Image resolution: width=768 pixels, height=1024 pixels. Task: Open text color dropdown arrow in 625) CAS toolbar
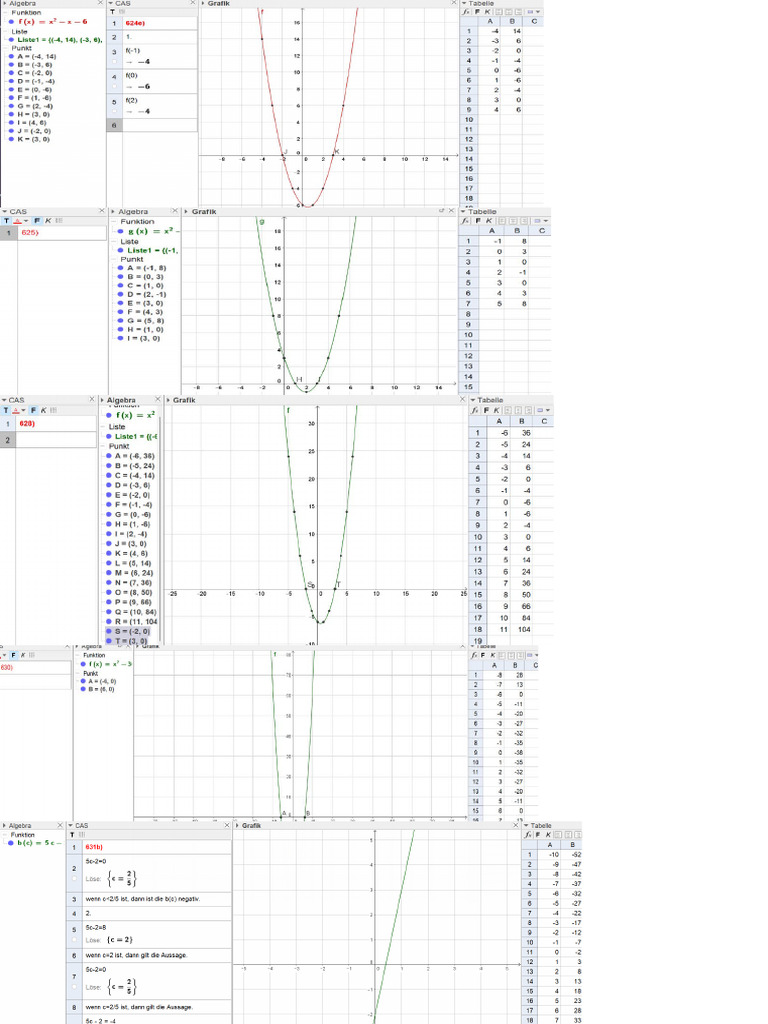[x=26, y=221]
